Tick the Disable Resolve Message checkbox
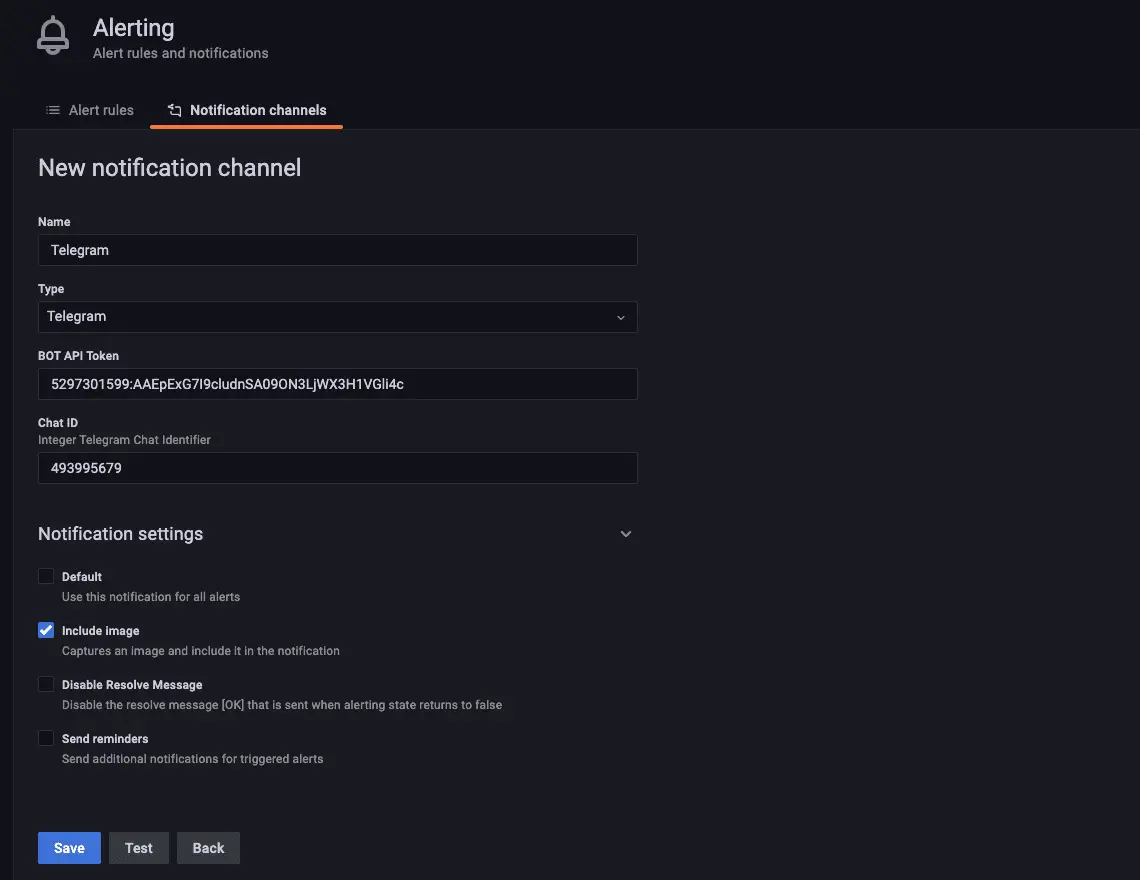 click(x=46, y=684)
